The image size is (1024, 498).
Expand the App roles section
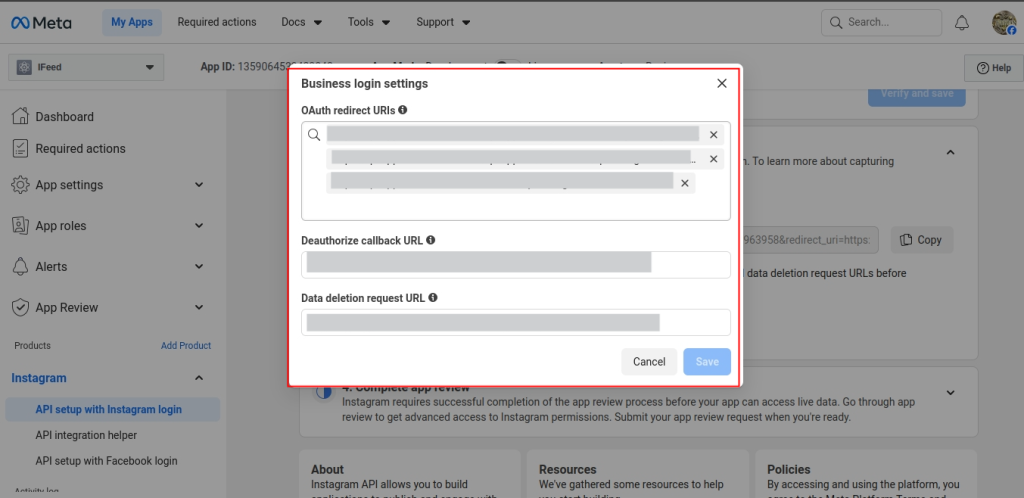tap(199, 226)
